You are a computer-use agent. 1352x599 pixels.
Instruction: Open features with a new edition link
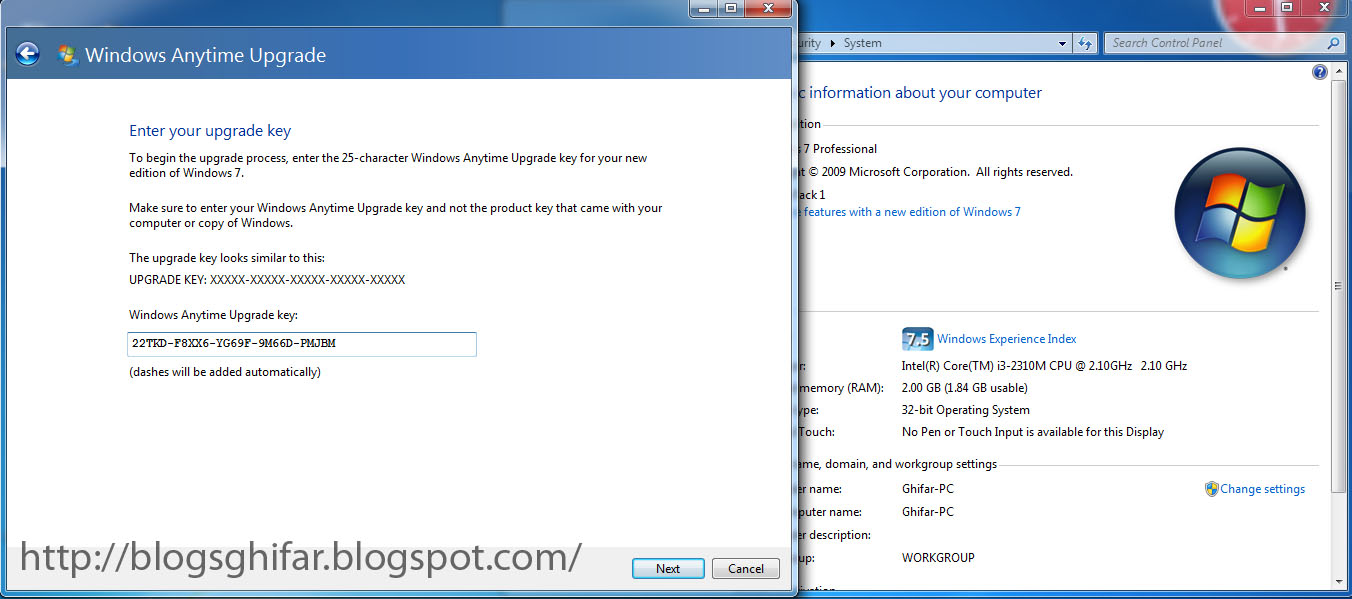point(911,212)
